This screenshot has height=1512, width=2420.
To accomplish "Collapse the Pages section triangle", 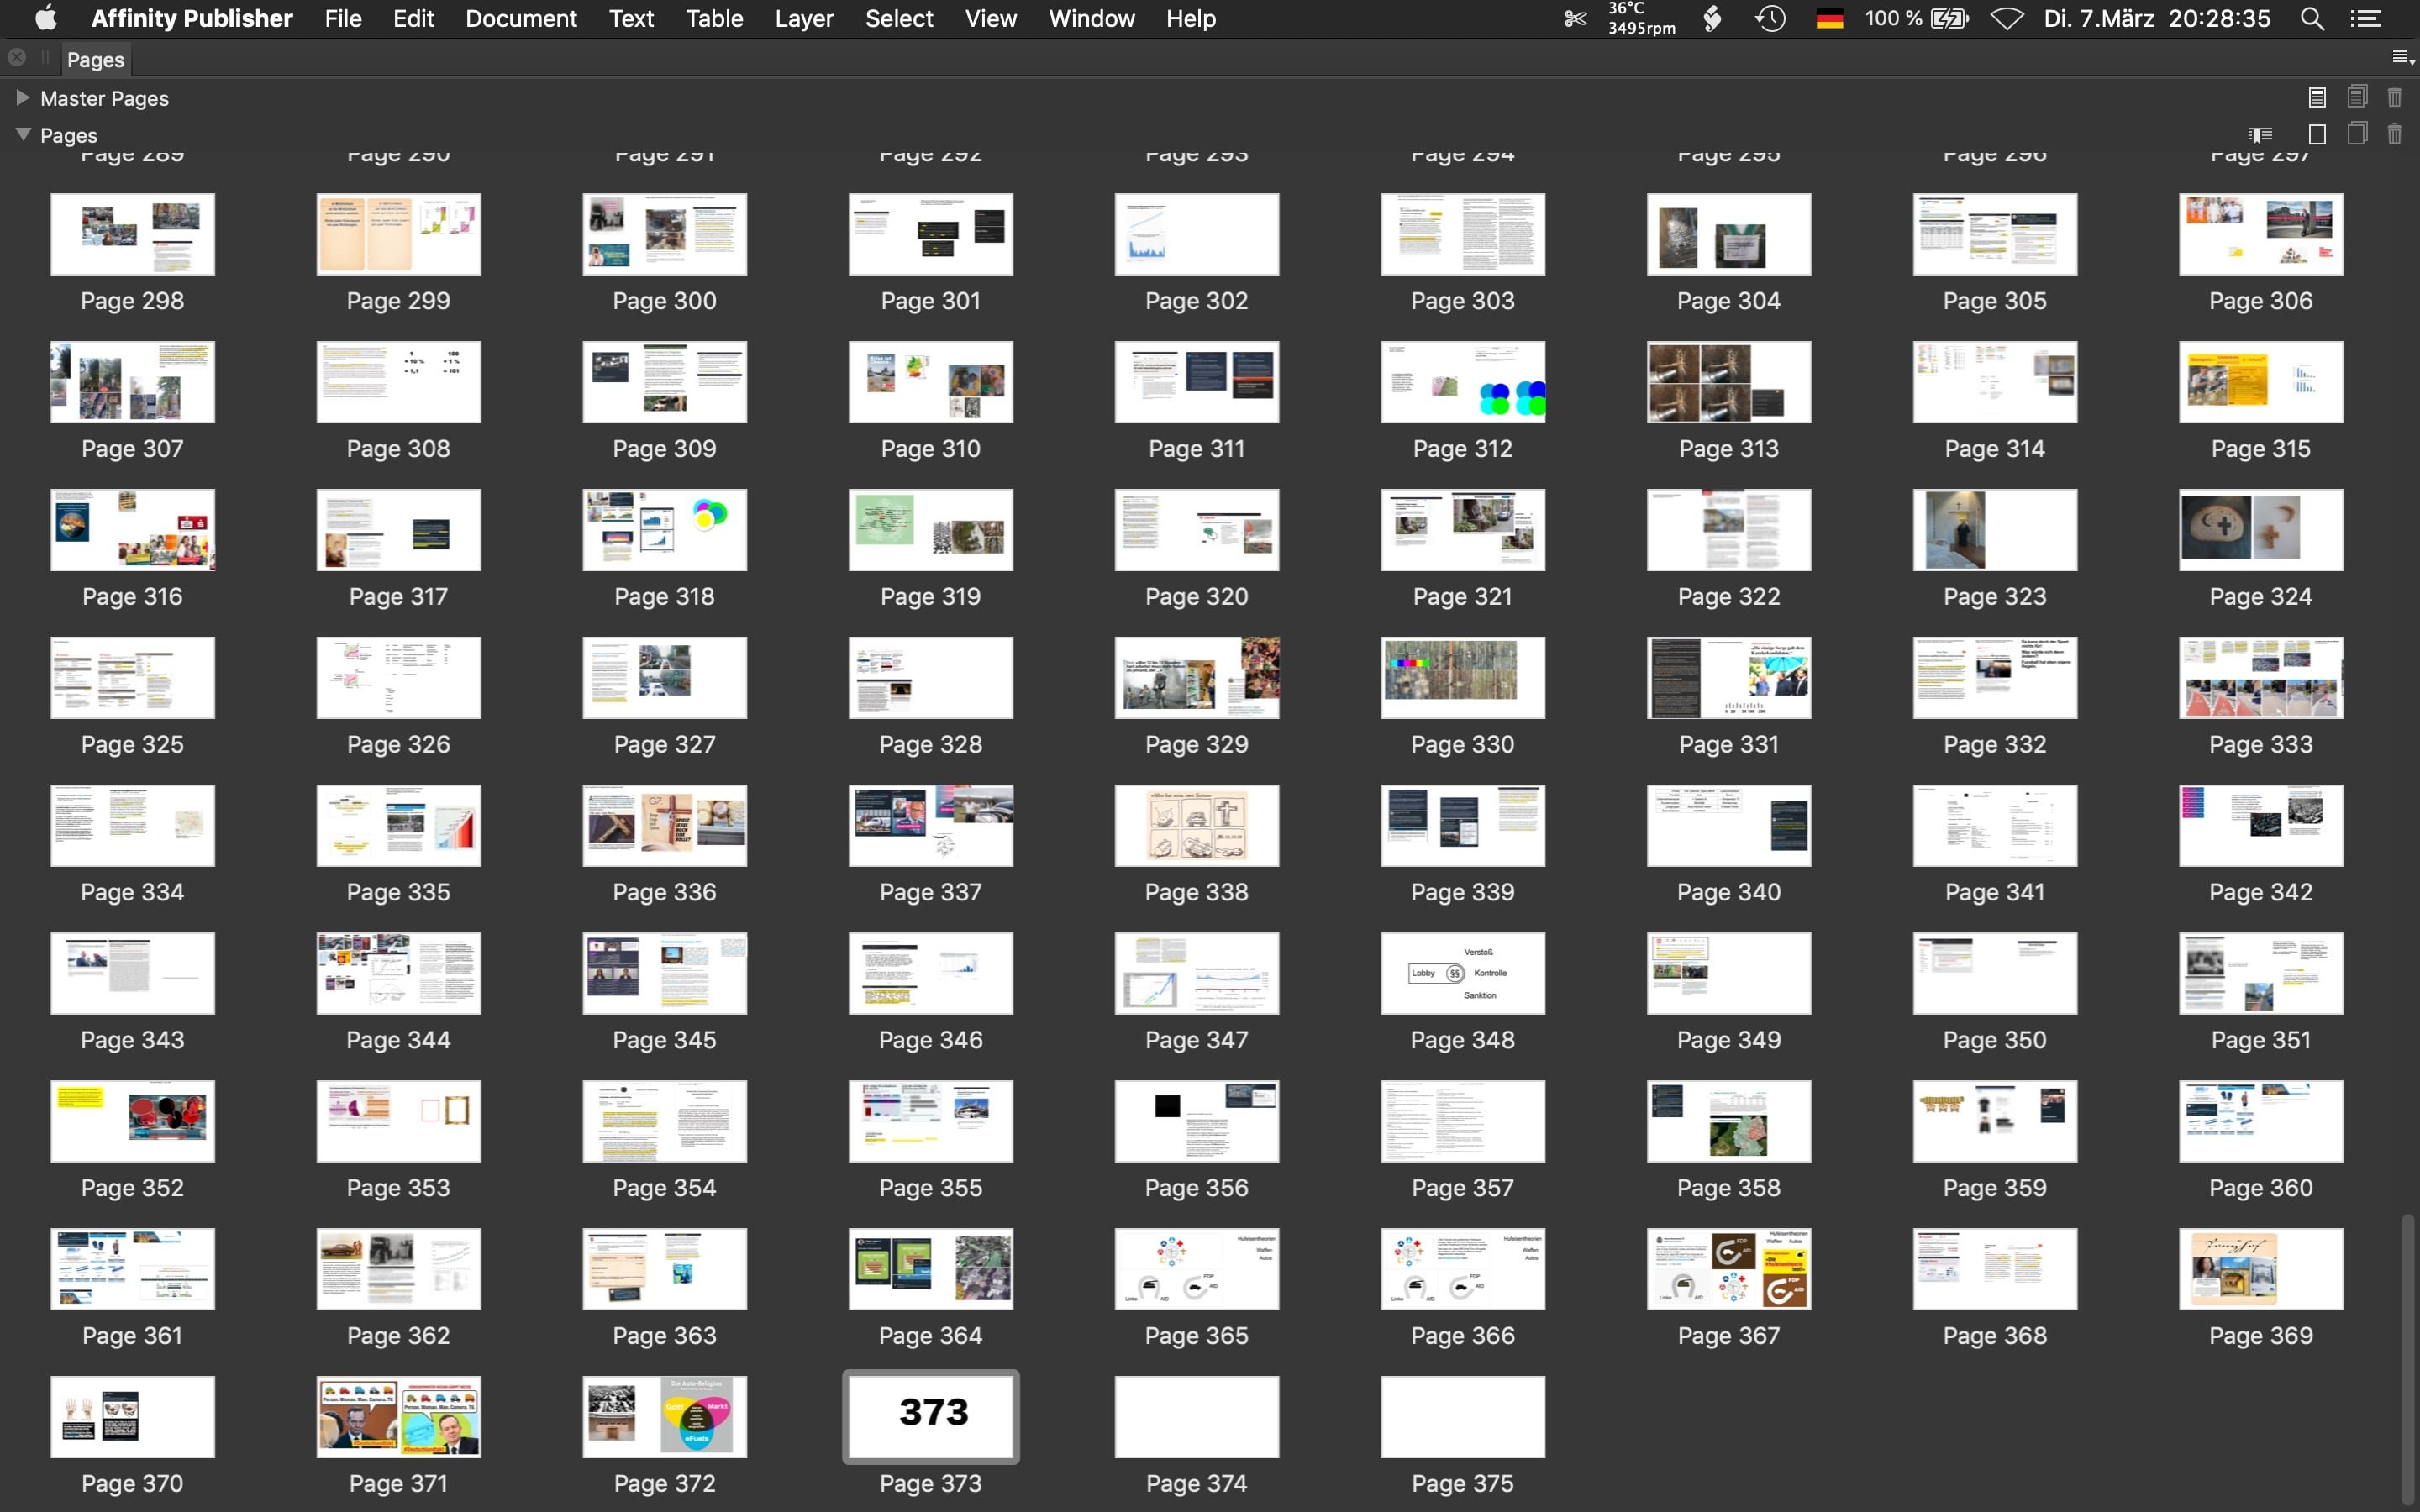I will 22,134.
